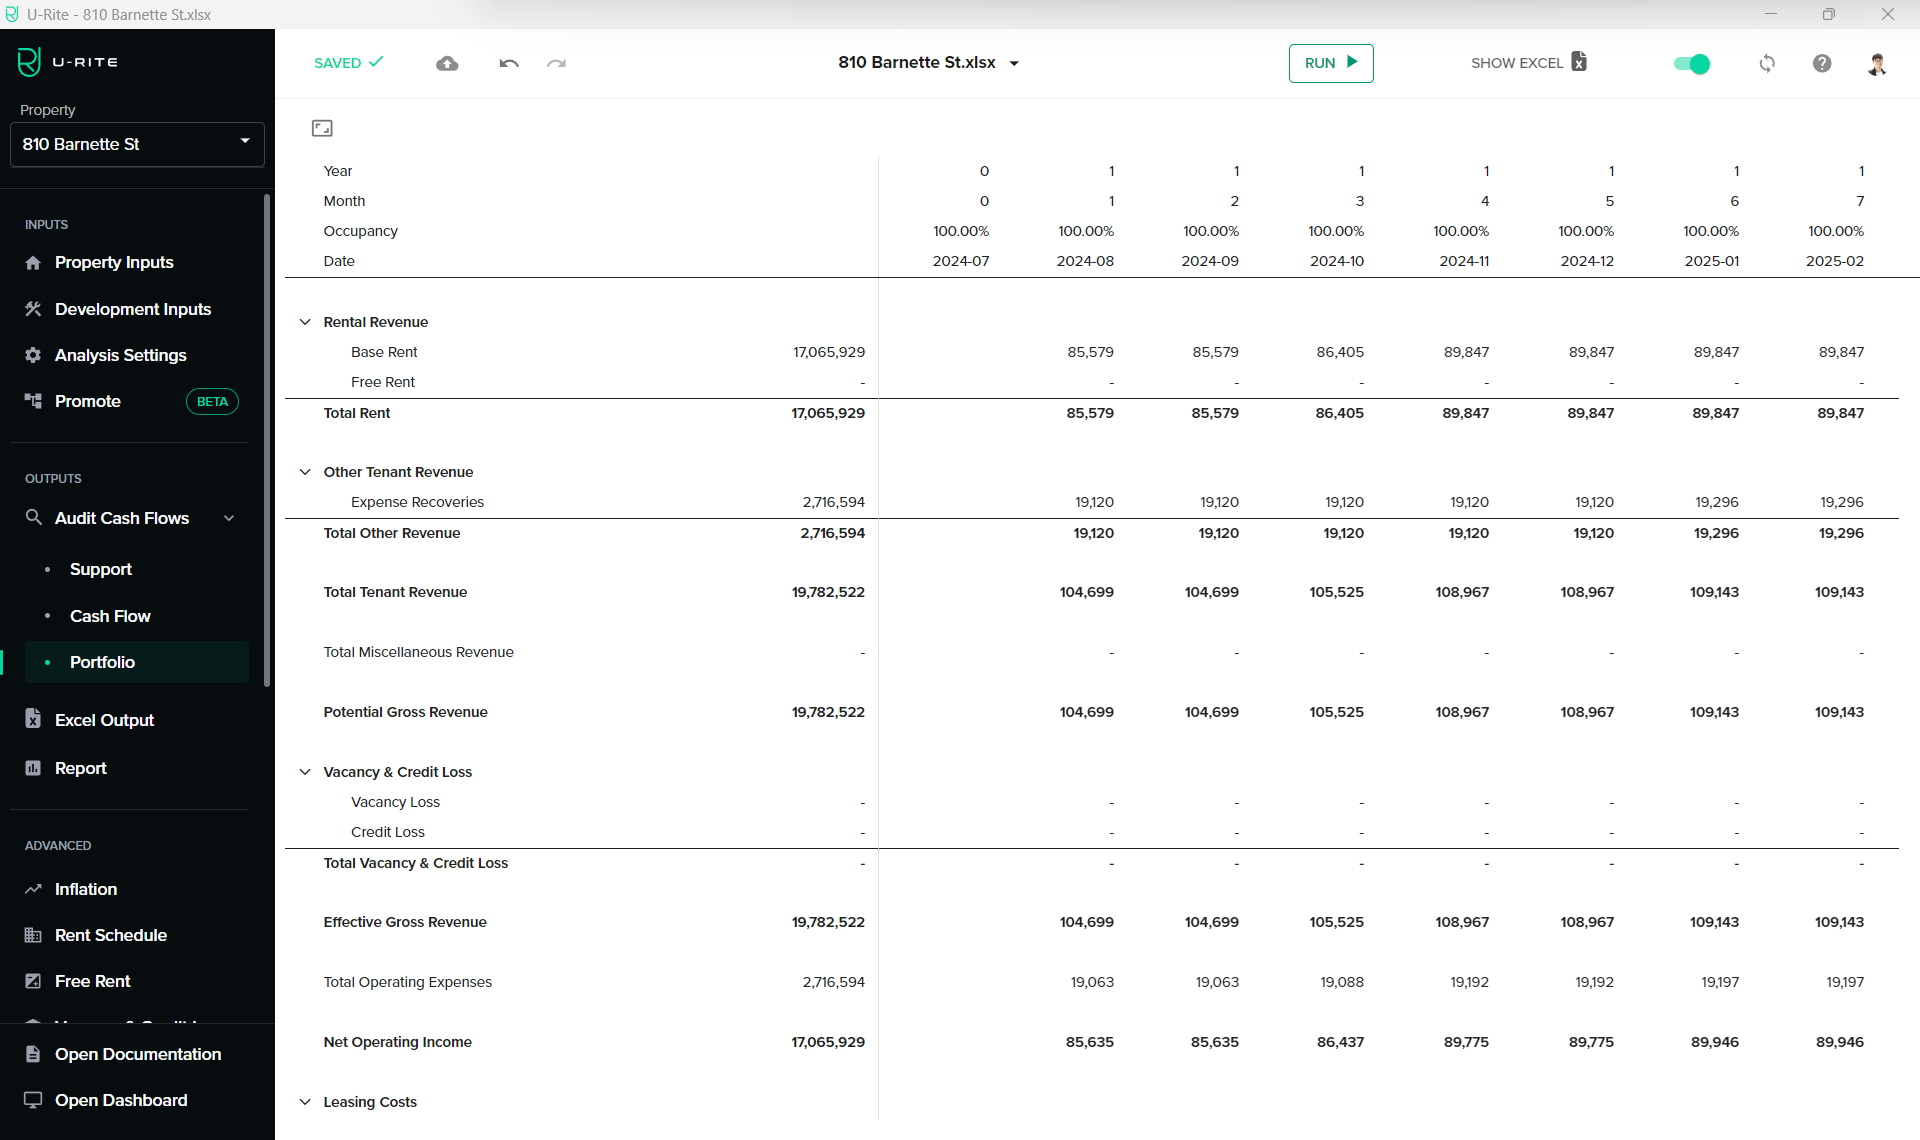The height and width of the screenshot is (1140, 1920).
Task: Click the RUN button
Action: pos(1330,62)
